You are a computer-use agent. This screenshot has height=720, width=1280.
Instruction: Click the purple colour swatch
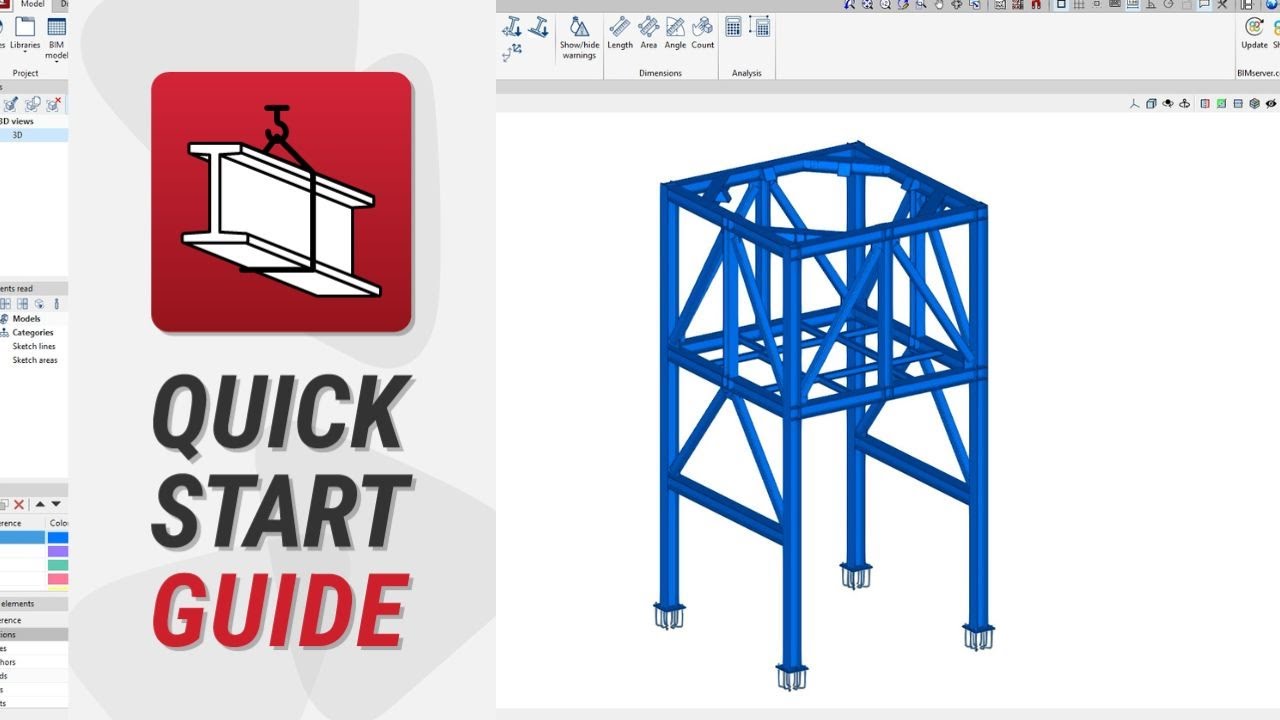(x=58, y=552)
